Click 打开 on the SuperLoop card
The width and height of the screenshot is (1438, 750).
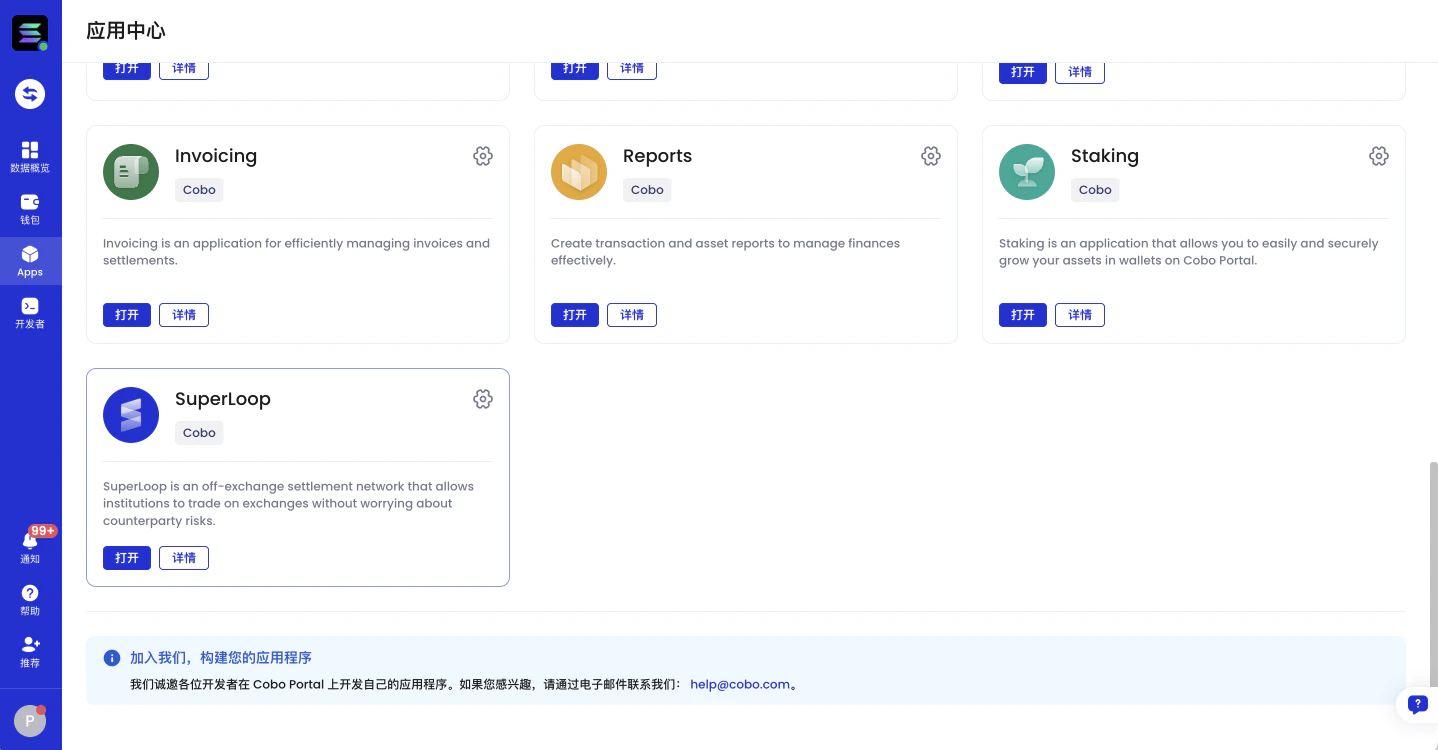[127, 558]
